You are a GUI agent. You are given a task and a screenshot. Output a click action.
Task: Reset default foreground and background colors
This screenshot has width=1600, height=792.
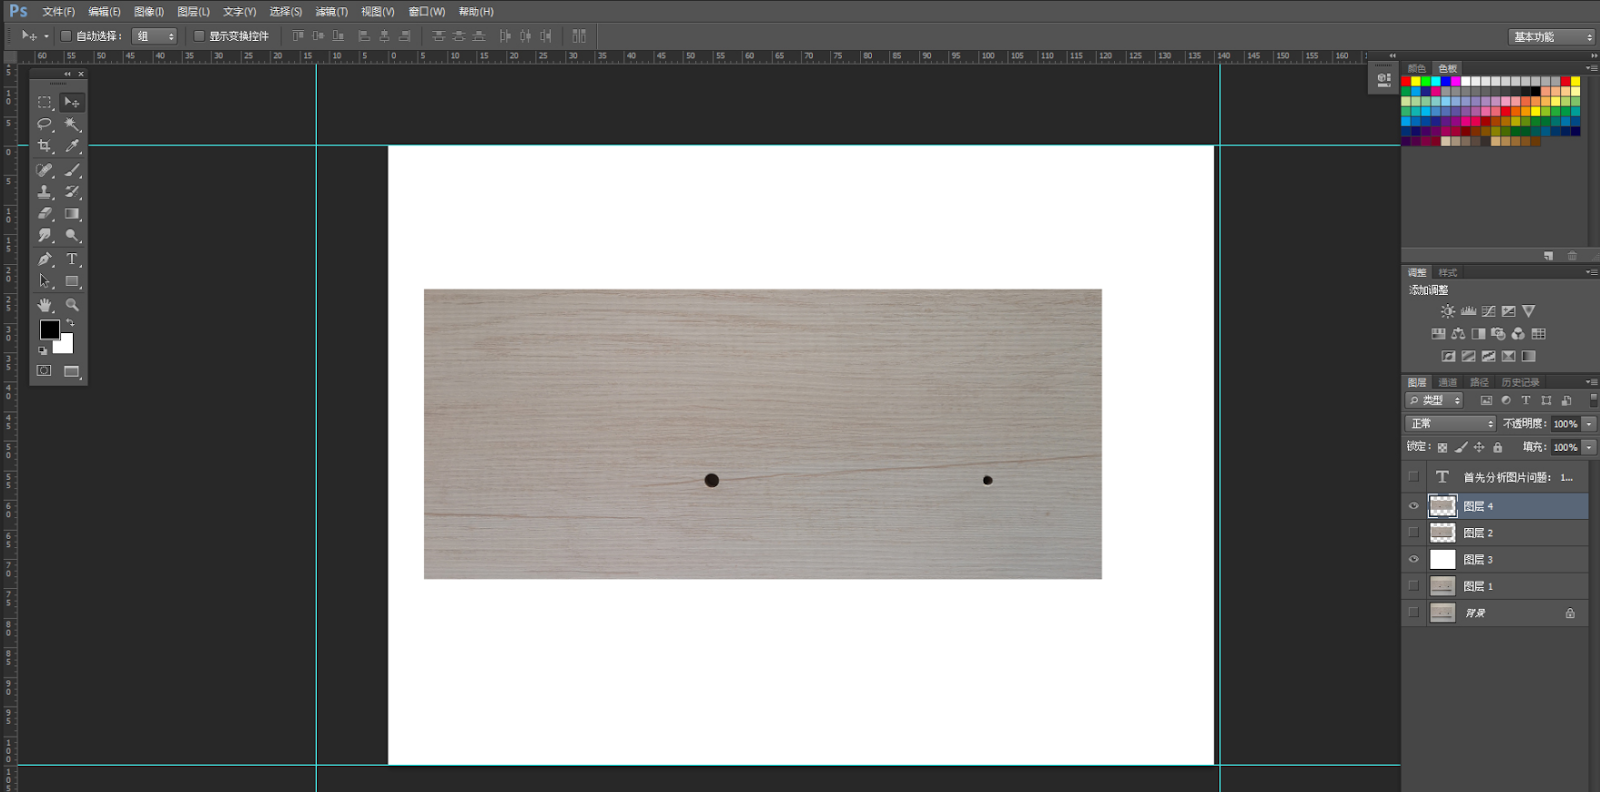(42, 350)
